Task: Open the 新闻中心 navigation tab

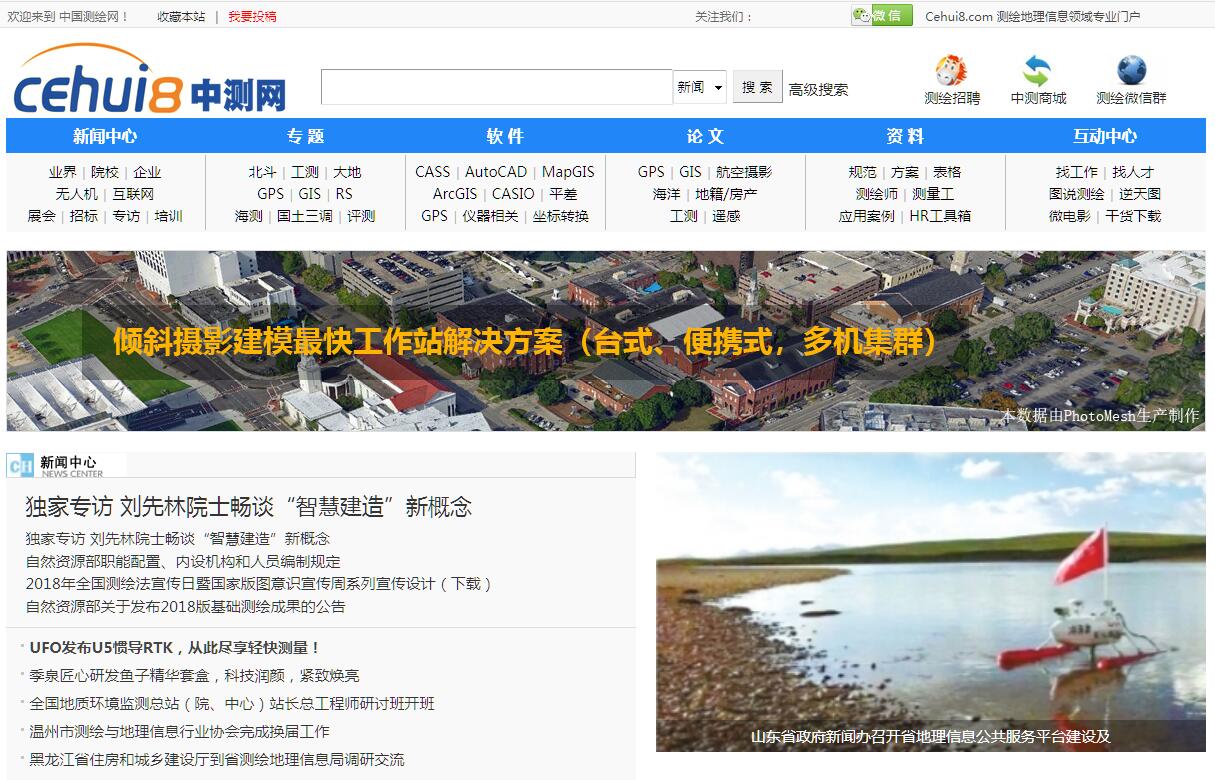Action: coord(105,136)
